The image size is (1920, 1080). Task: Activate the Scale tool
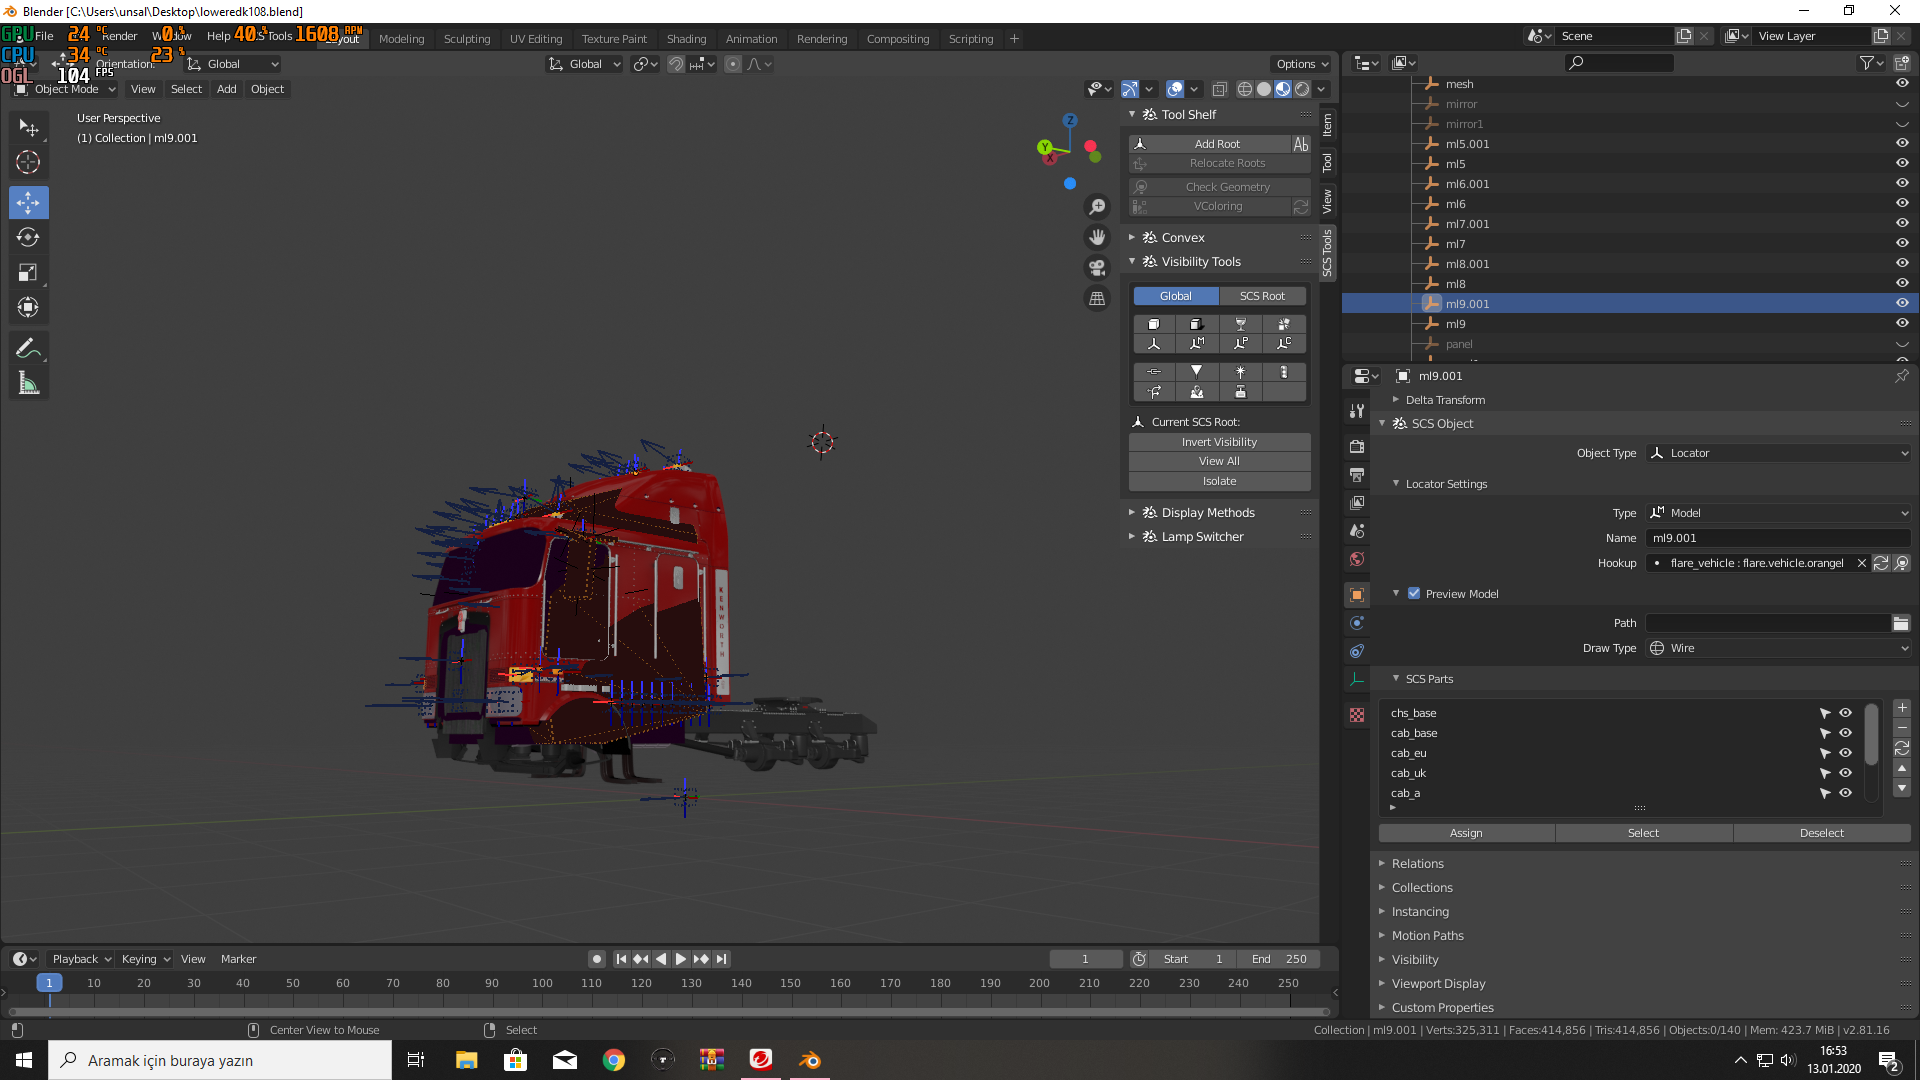coord(28,273)
